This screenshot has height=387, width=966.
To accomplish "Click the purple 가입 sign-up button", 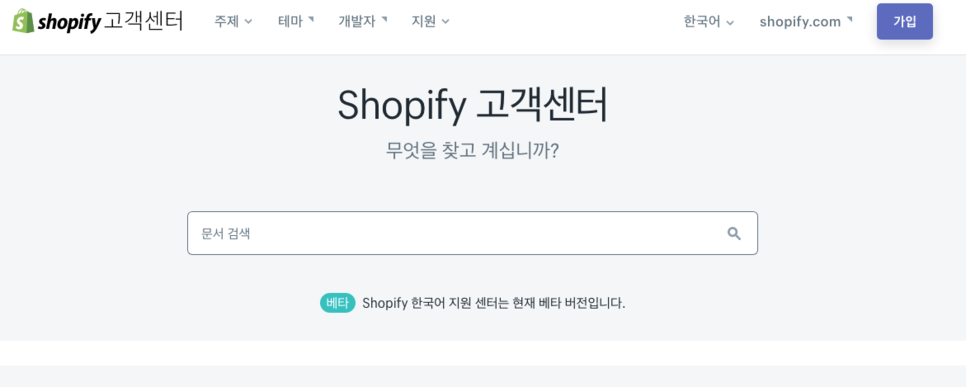I will [904, 22].
